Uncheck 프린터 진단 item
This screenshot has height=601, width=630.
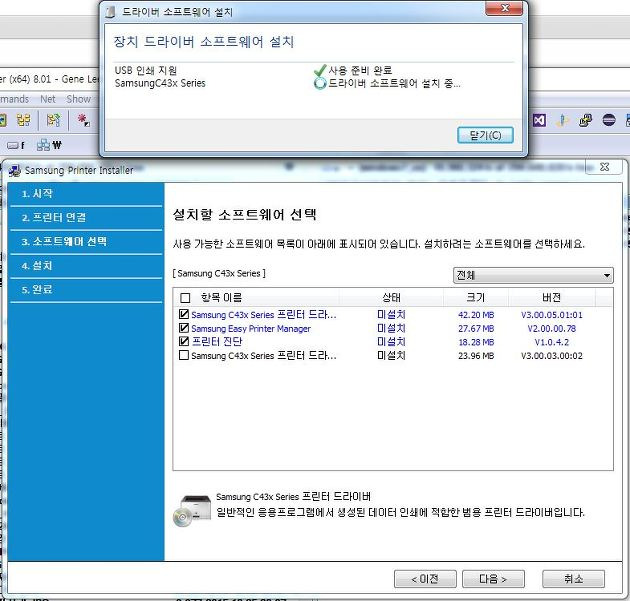click(x=184, y=341)
